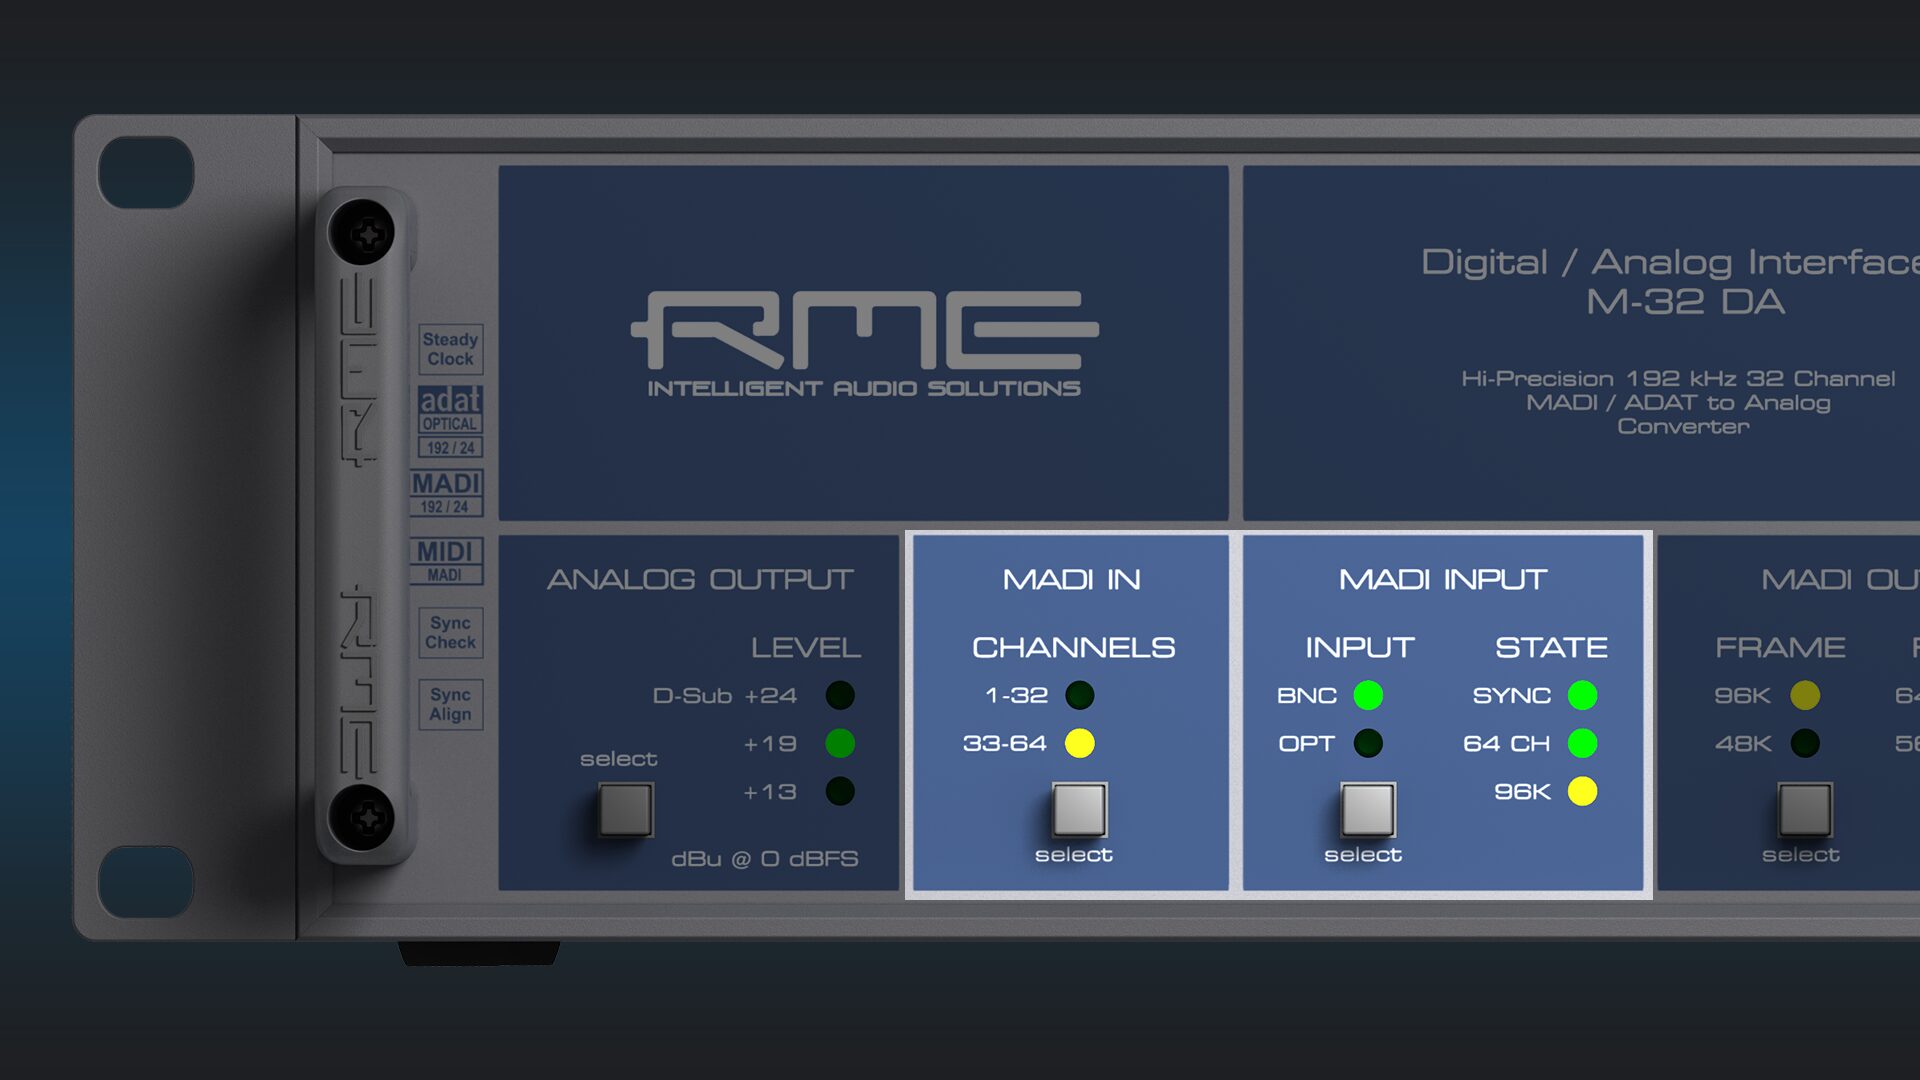Screen dimensions: 1920x1080
Task: Click the yellow 96K state LED
Action: click(x=1582, y=791)
